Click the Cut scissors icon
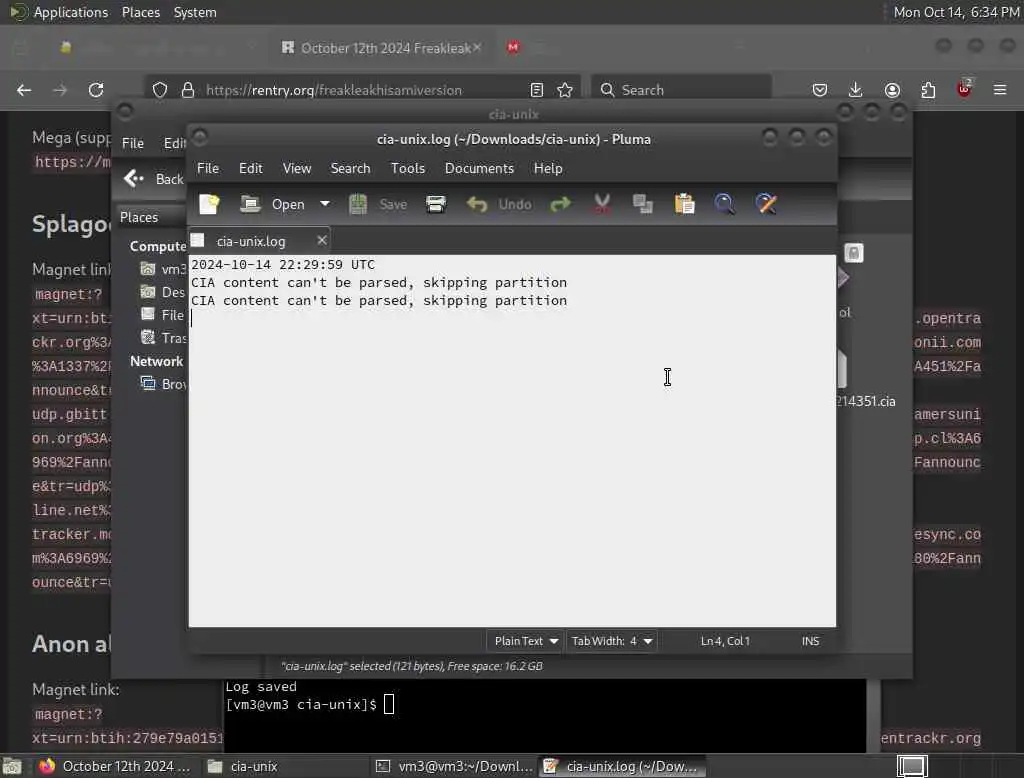The height and width of the screenshot is (778, 1024). [x=602, y=204]
